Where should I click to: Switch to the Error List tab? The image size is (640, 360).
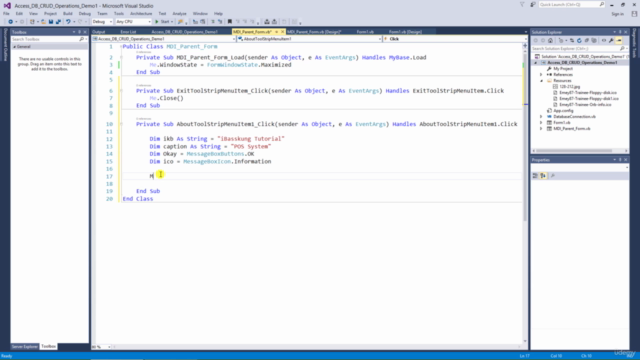click(x=128, y=32)
